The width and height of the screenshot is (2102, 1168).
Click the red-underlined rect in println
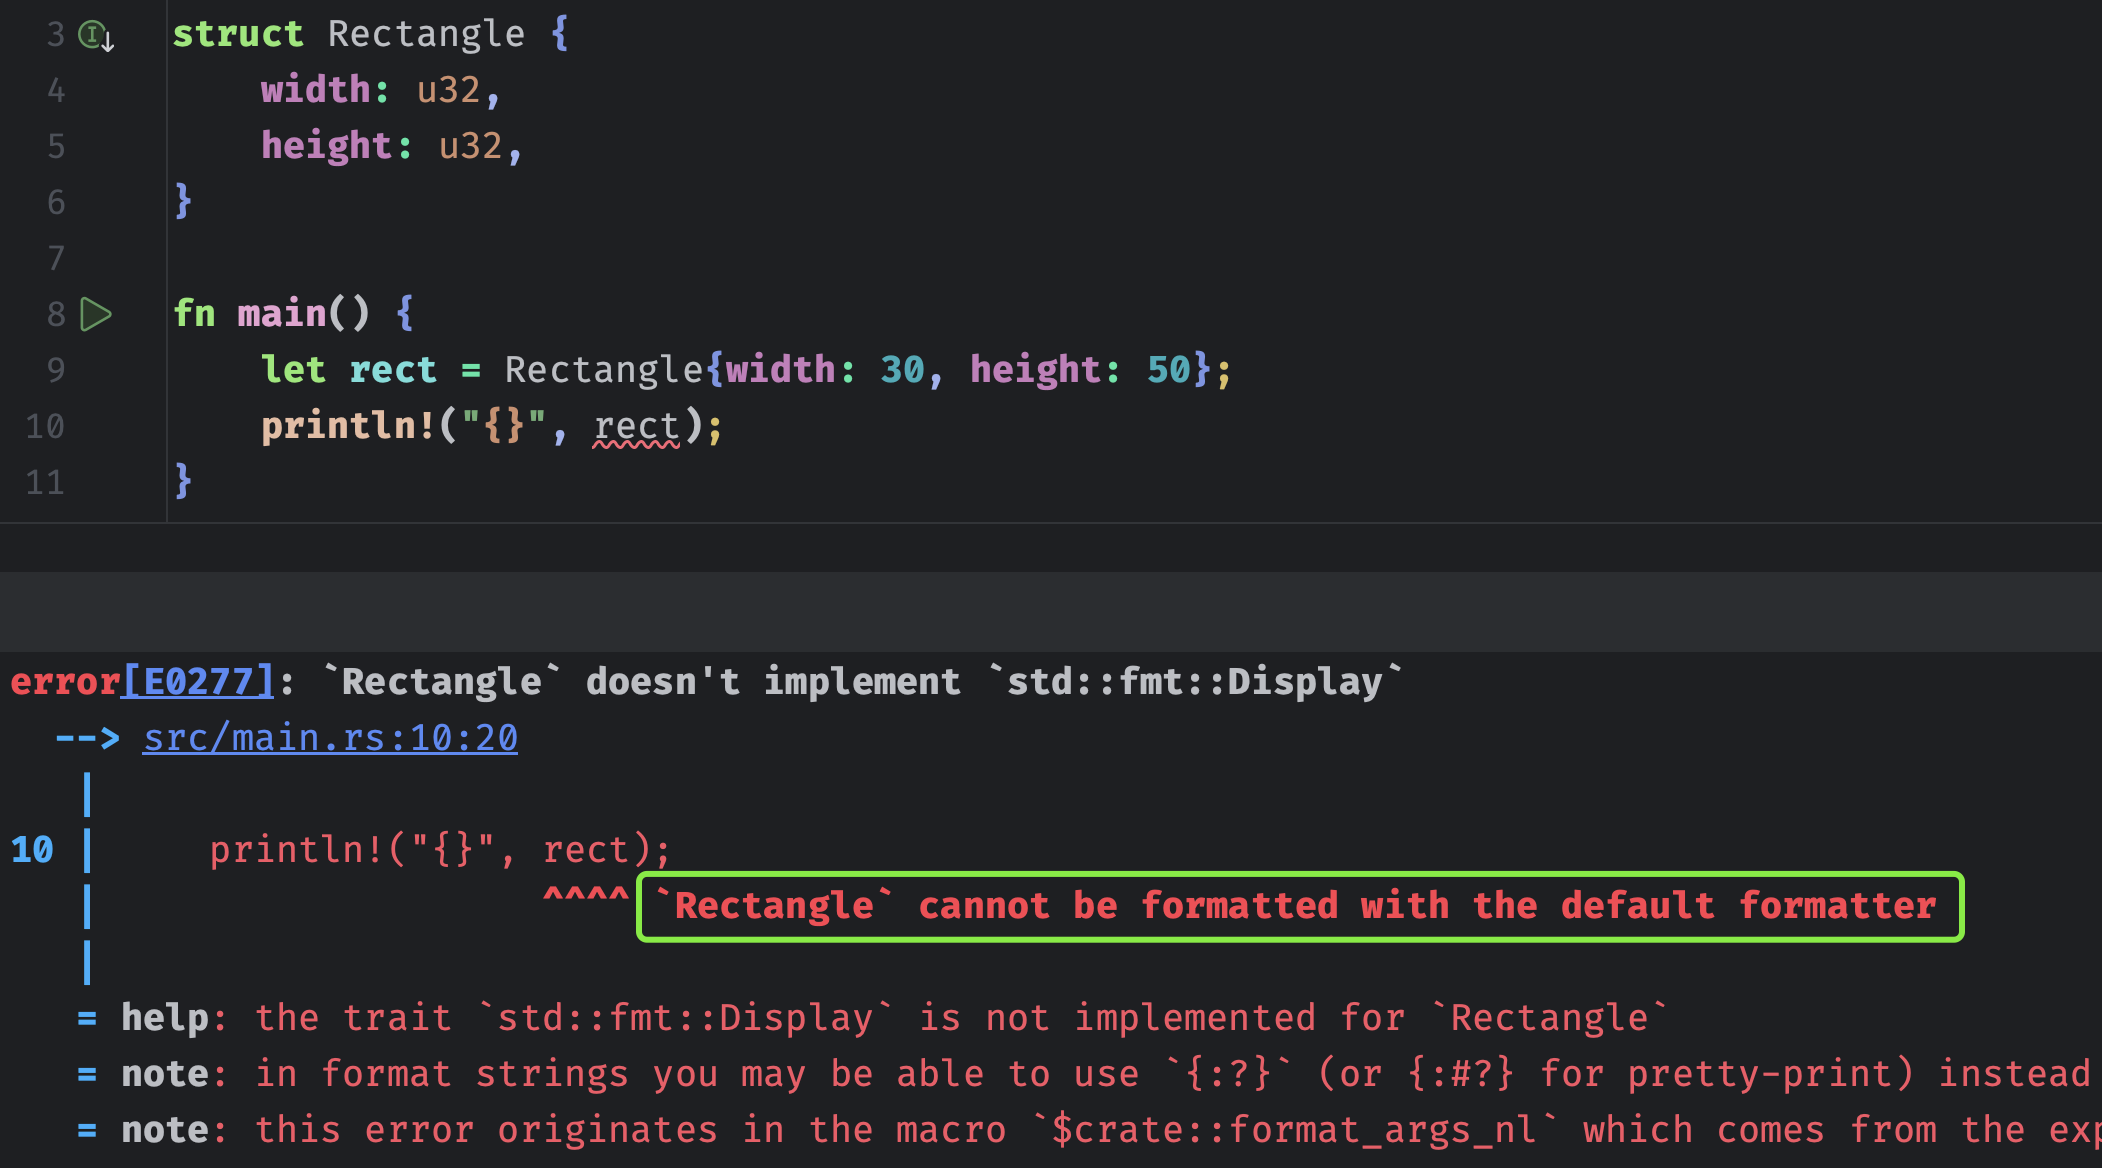pyautogui.click(x=636, y=427)
